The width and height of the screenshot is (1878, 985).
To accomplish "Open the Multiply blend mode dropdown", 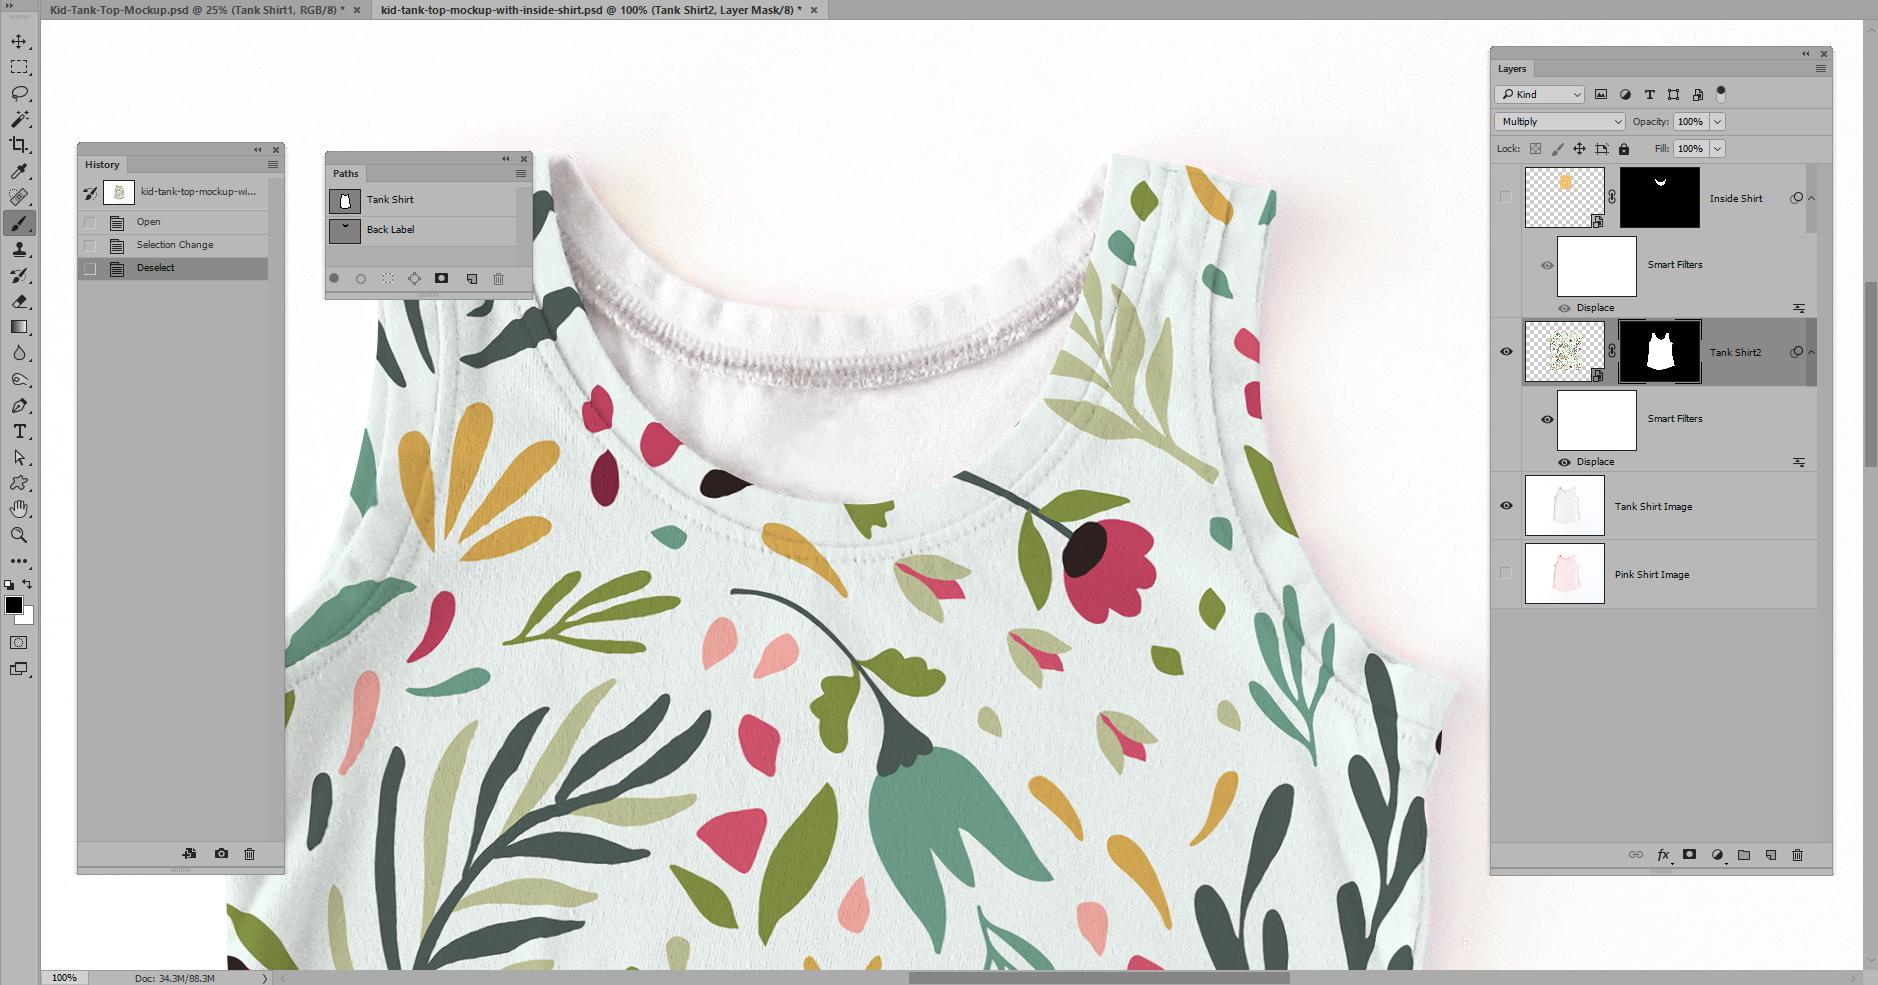I will pyautogui.click(x=1558, y=121).
